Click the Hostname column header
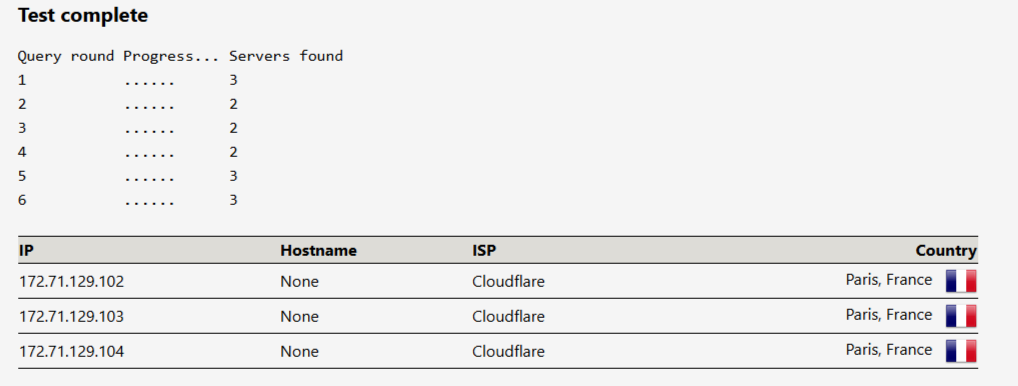The width and height of the screenshot is (1018, 386). [x=318, y=250]
